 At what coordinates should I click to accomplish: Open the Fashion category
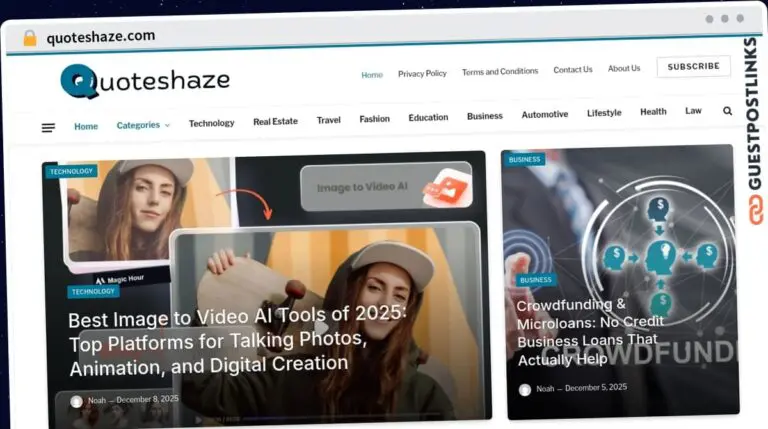coord(375,119)
